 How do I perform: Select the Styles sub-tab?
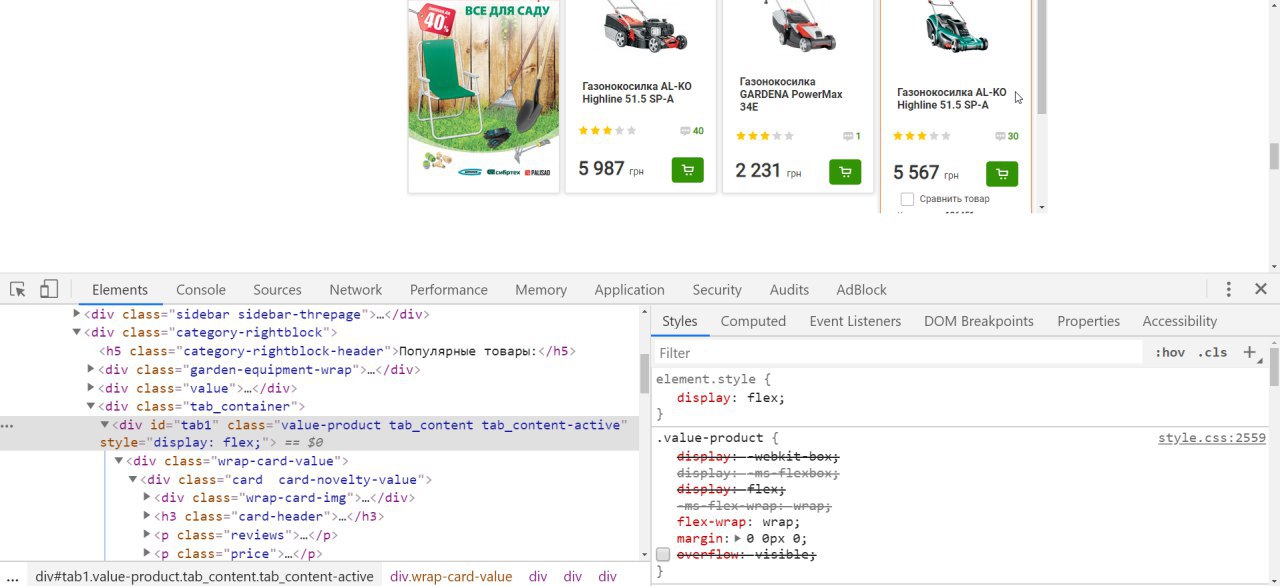(x=680, y=321)
